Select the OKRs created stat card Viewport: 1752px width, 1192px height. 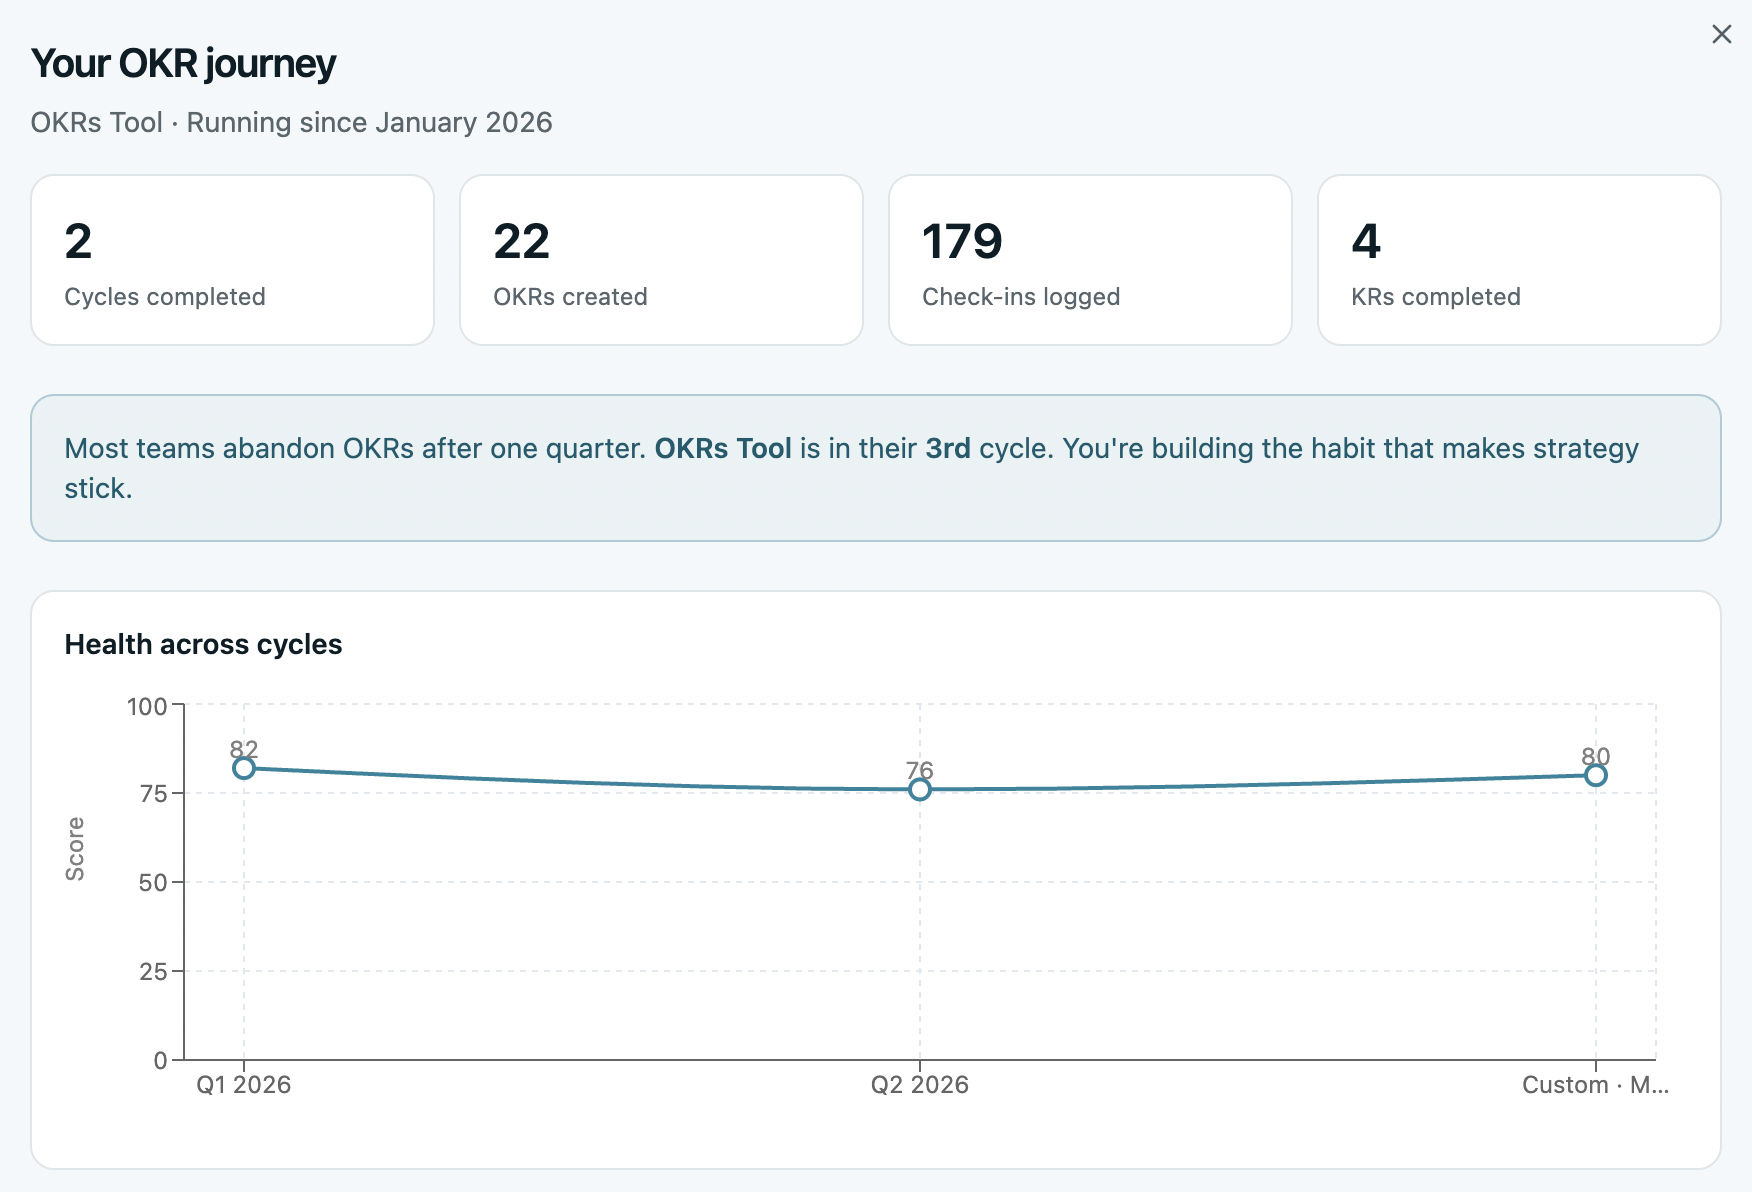[x=661, y=260]
